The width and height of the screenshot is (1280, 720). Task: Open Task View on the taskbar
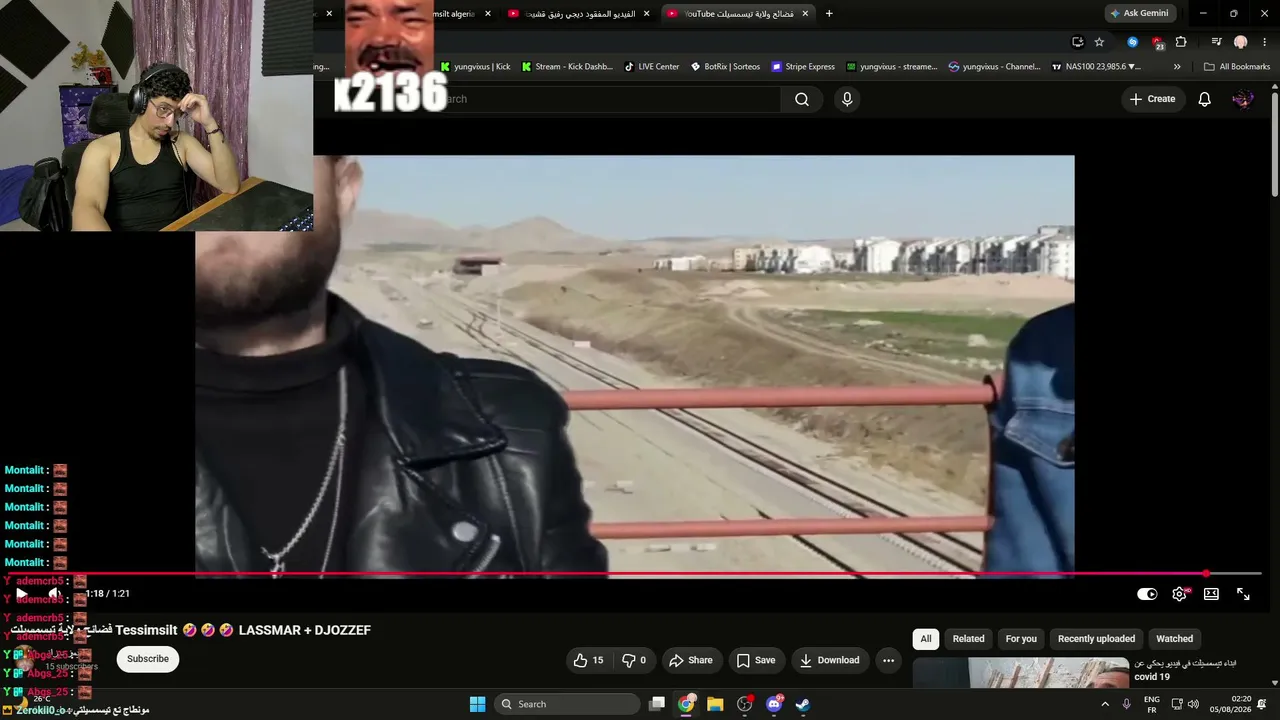pos(657,704)
